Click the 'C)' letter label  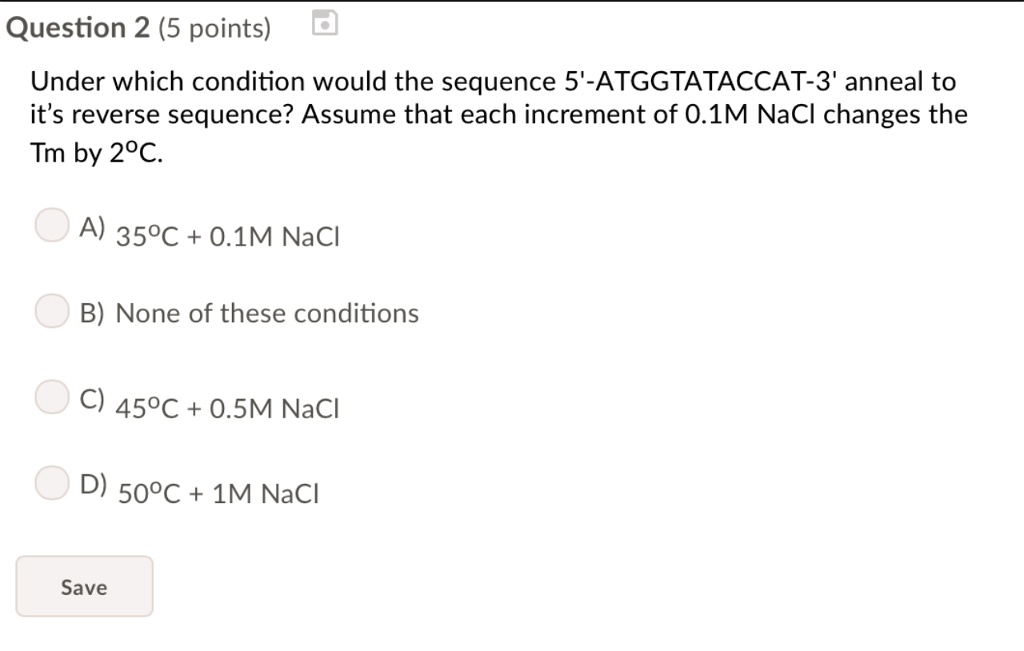click(x=92, y=400)
